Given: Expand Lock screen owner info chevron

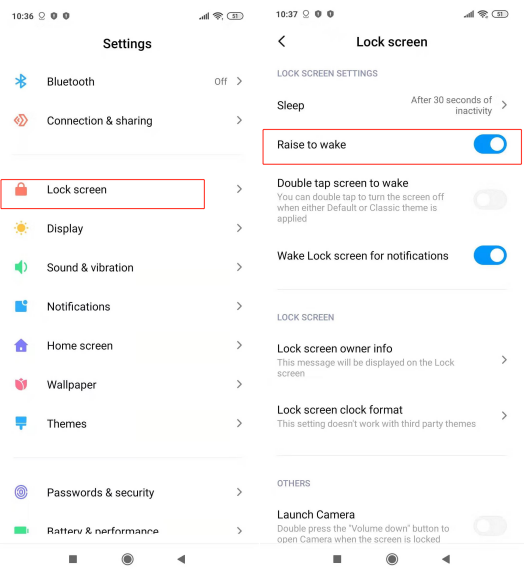Looking at the screenshot, I should (504, 360).
